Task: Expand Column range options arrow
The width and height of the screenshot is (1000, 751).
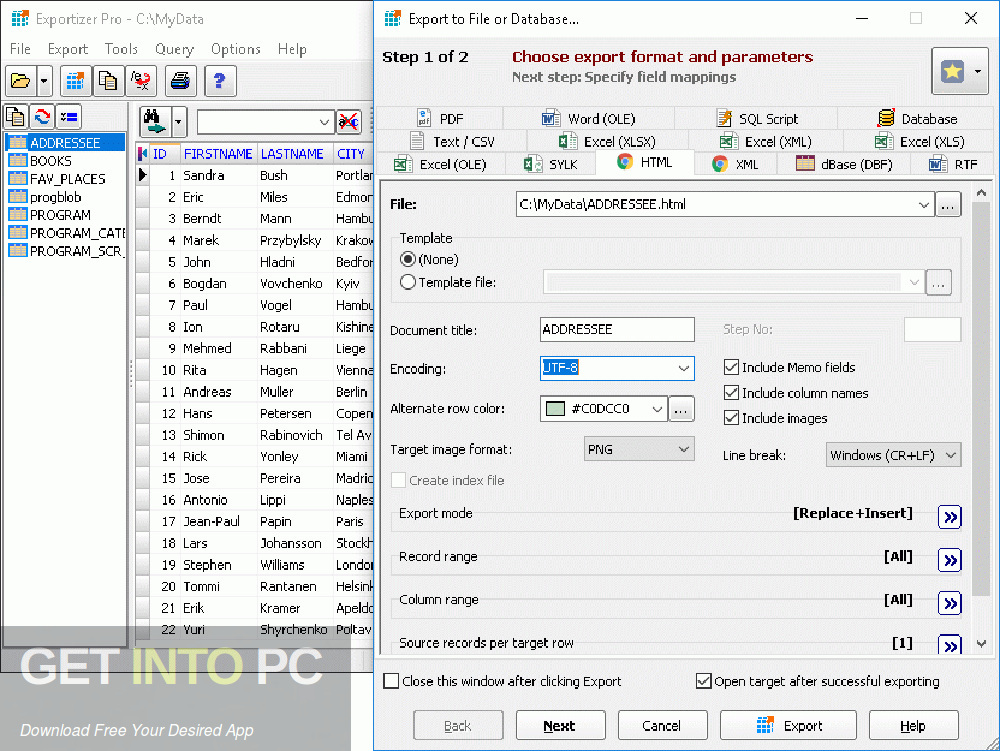Action: [950, 603]
